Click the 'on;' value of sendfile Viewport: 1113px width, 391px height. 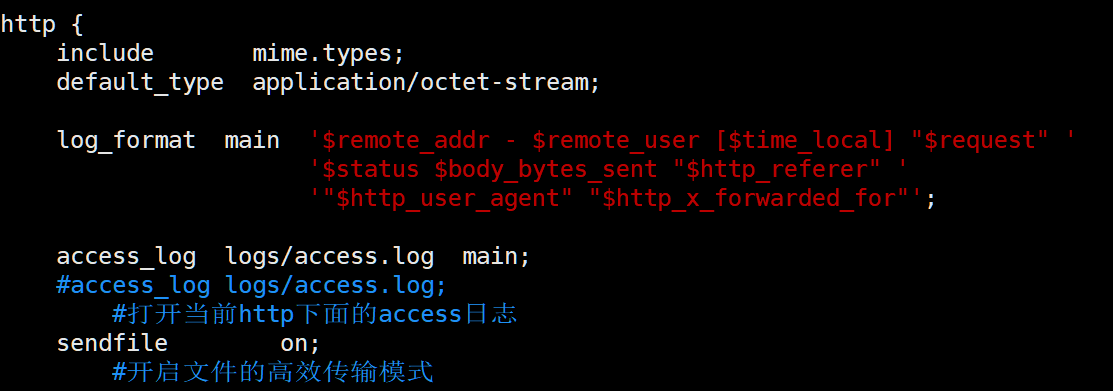[300, 344]
